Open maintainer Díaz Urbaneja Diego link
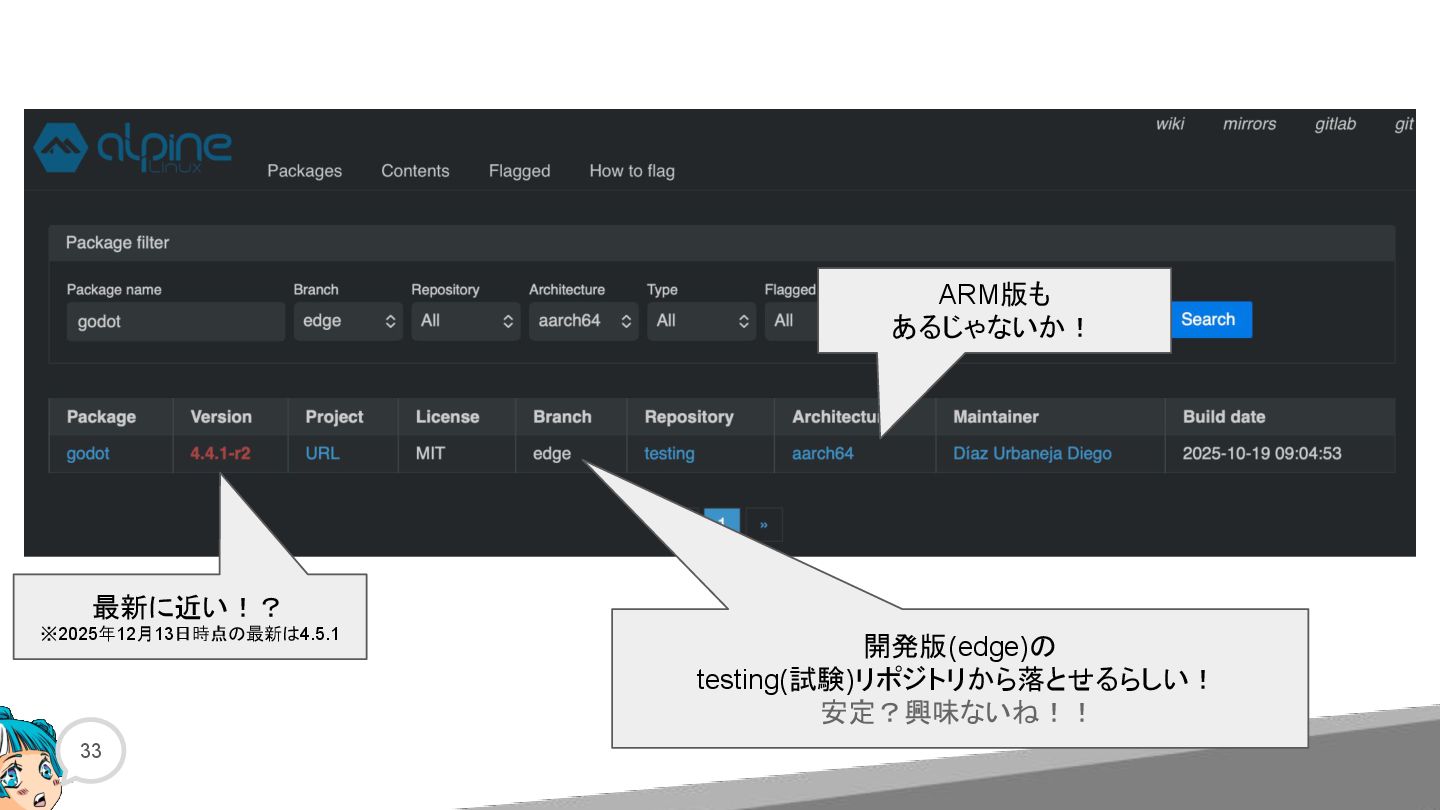 pos(1032,453)
